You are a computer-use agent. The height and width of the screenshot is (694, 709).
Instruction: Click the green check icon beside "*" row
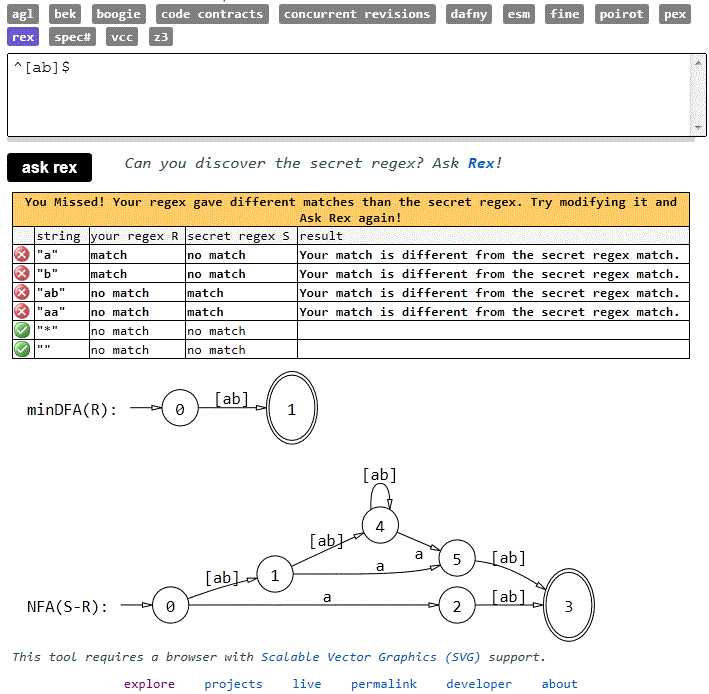(22, 331)
